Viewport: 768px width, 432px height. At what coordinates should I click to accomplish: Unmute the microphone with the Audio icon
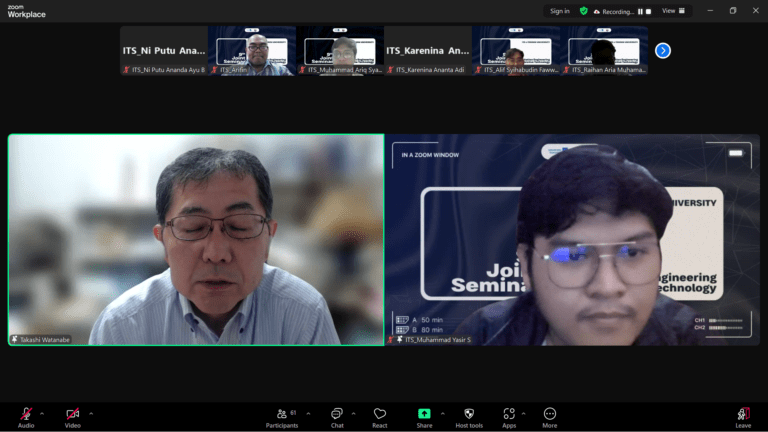tap(25, 414)
